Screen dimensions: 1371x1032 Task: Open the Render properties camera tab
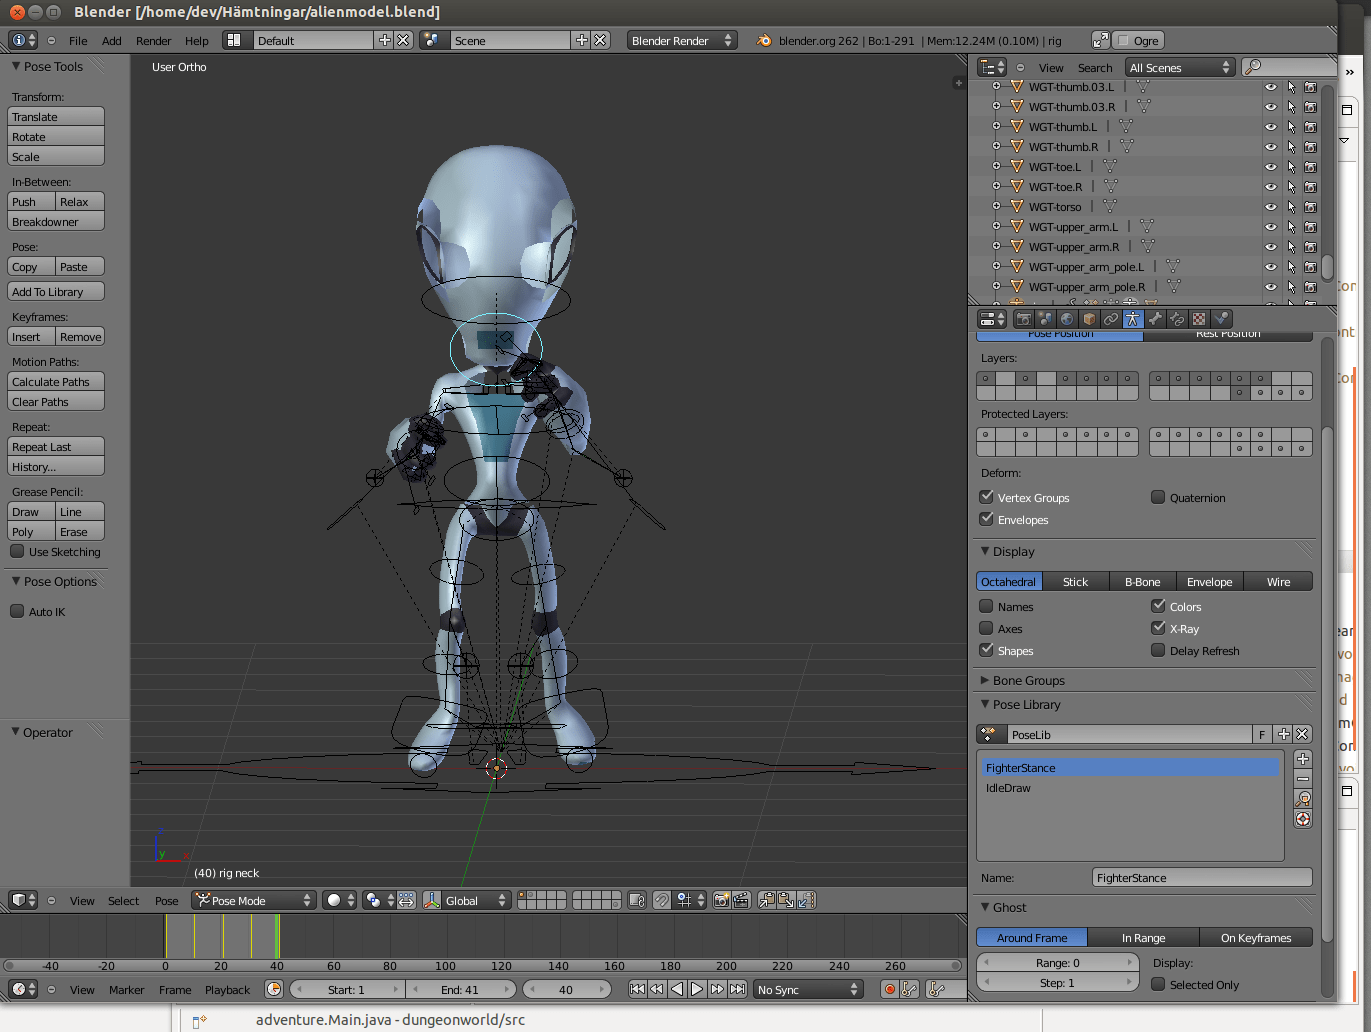click(x=1023, y=319)
